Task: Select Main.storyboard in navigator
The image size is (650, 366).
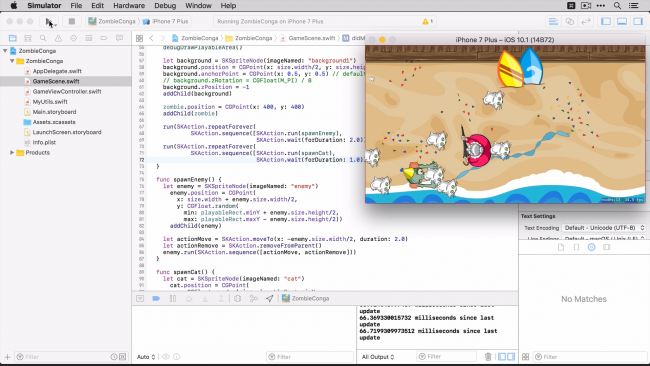Action: pyautogui.click(x=54, y=111)
